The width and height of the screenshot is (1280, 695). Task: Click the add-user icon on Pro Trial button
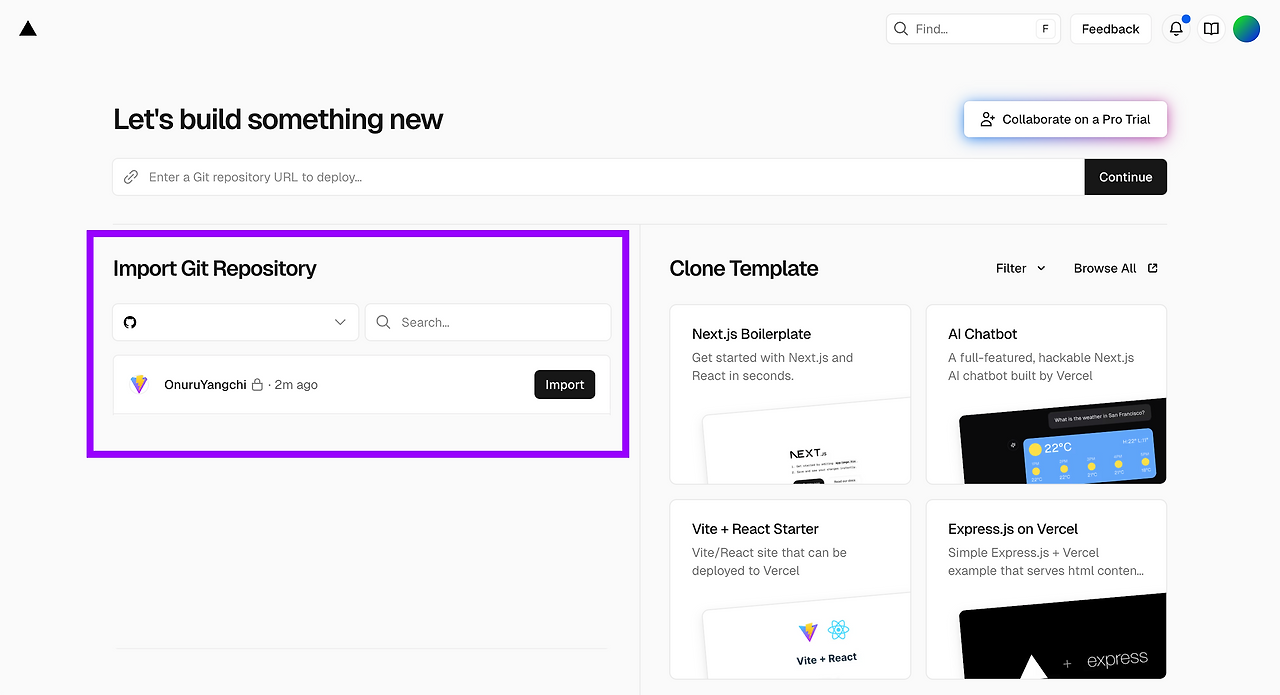pyautogui.click(x=987, y=119)
